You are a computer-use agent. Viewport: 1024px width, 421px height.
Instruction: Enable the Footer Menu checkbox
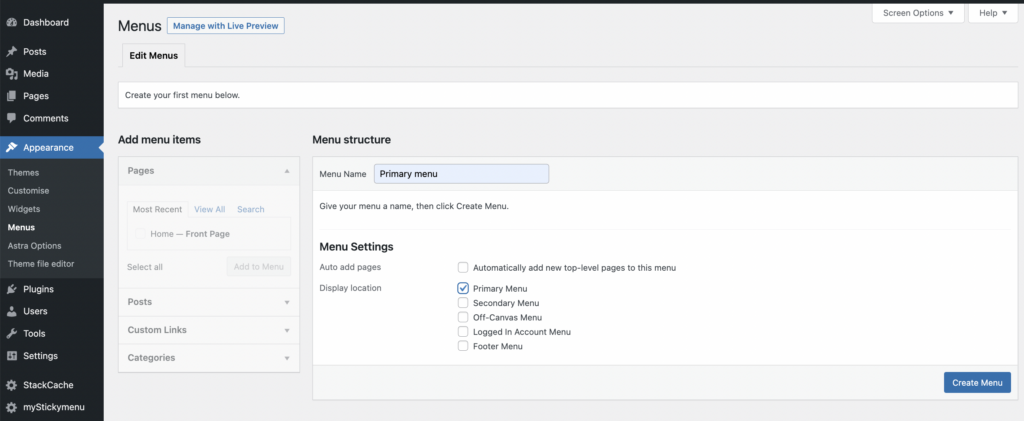[x=463, y=346]
